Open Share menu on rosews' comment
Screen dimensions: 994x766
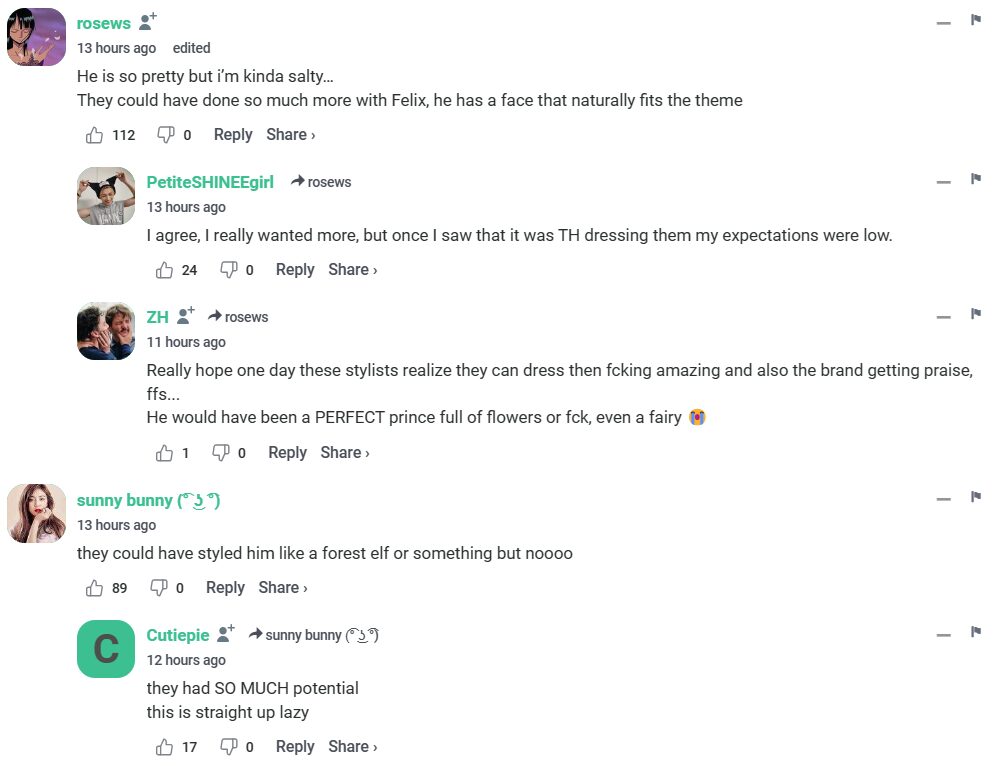(290, 135)
